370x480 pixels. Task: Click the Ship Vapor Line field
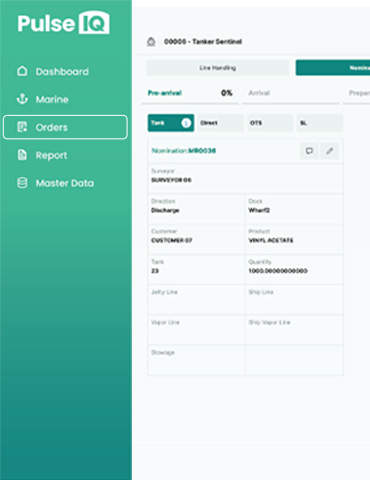pos(294,330)
